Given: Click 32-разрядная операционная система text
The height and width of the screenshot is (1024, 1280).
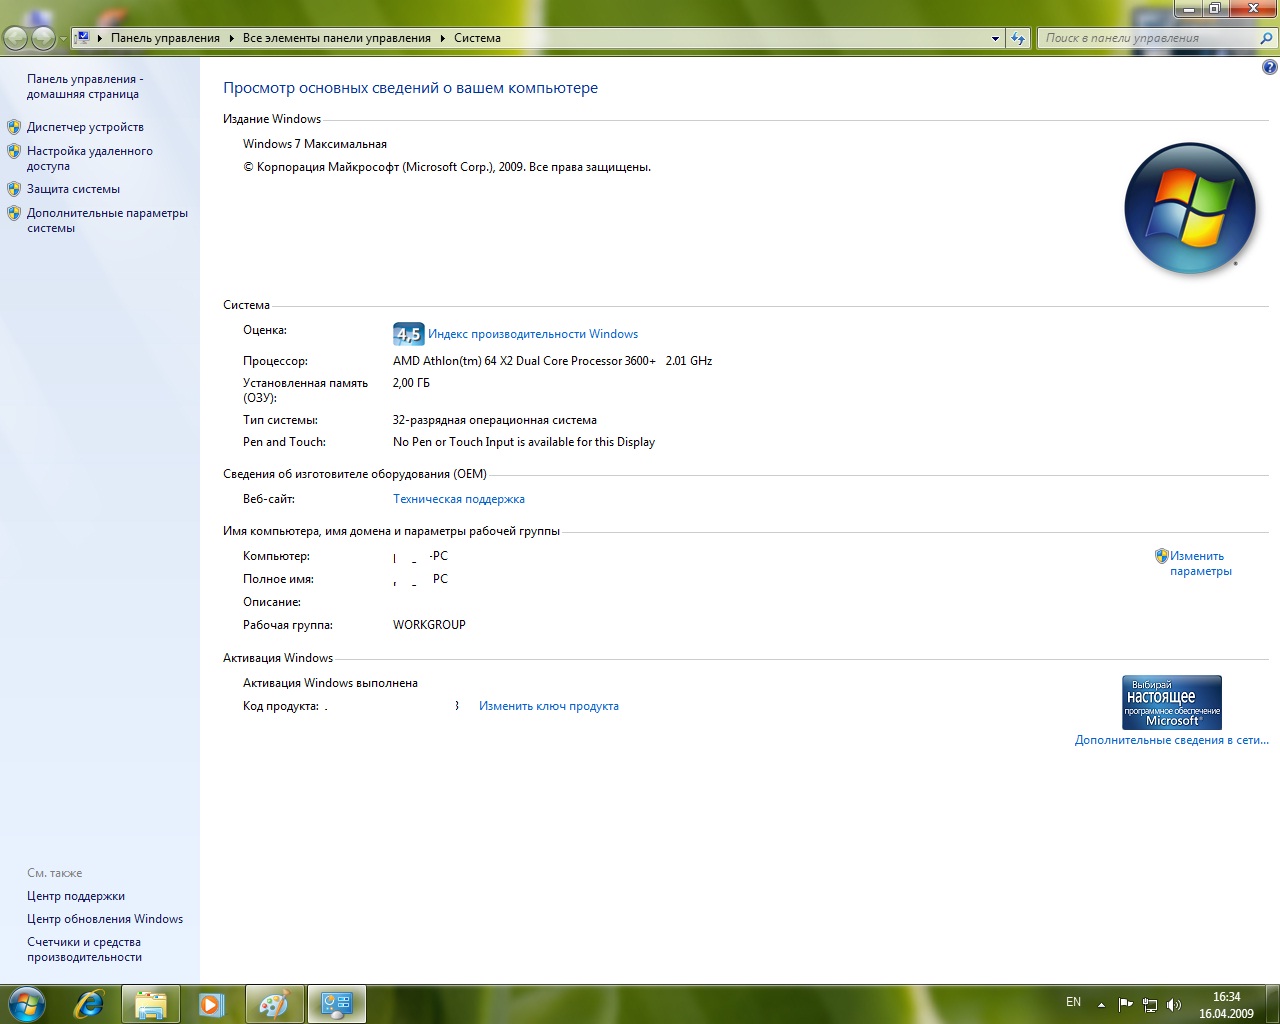Looking at the screenshot, I should point(495,420).
